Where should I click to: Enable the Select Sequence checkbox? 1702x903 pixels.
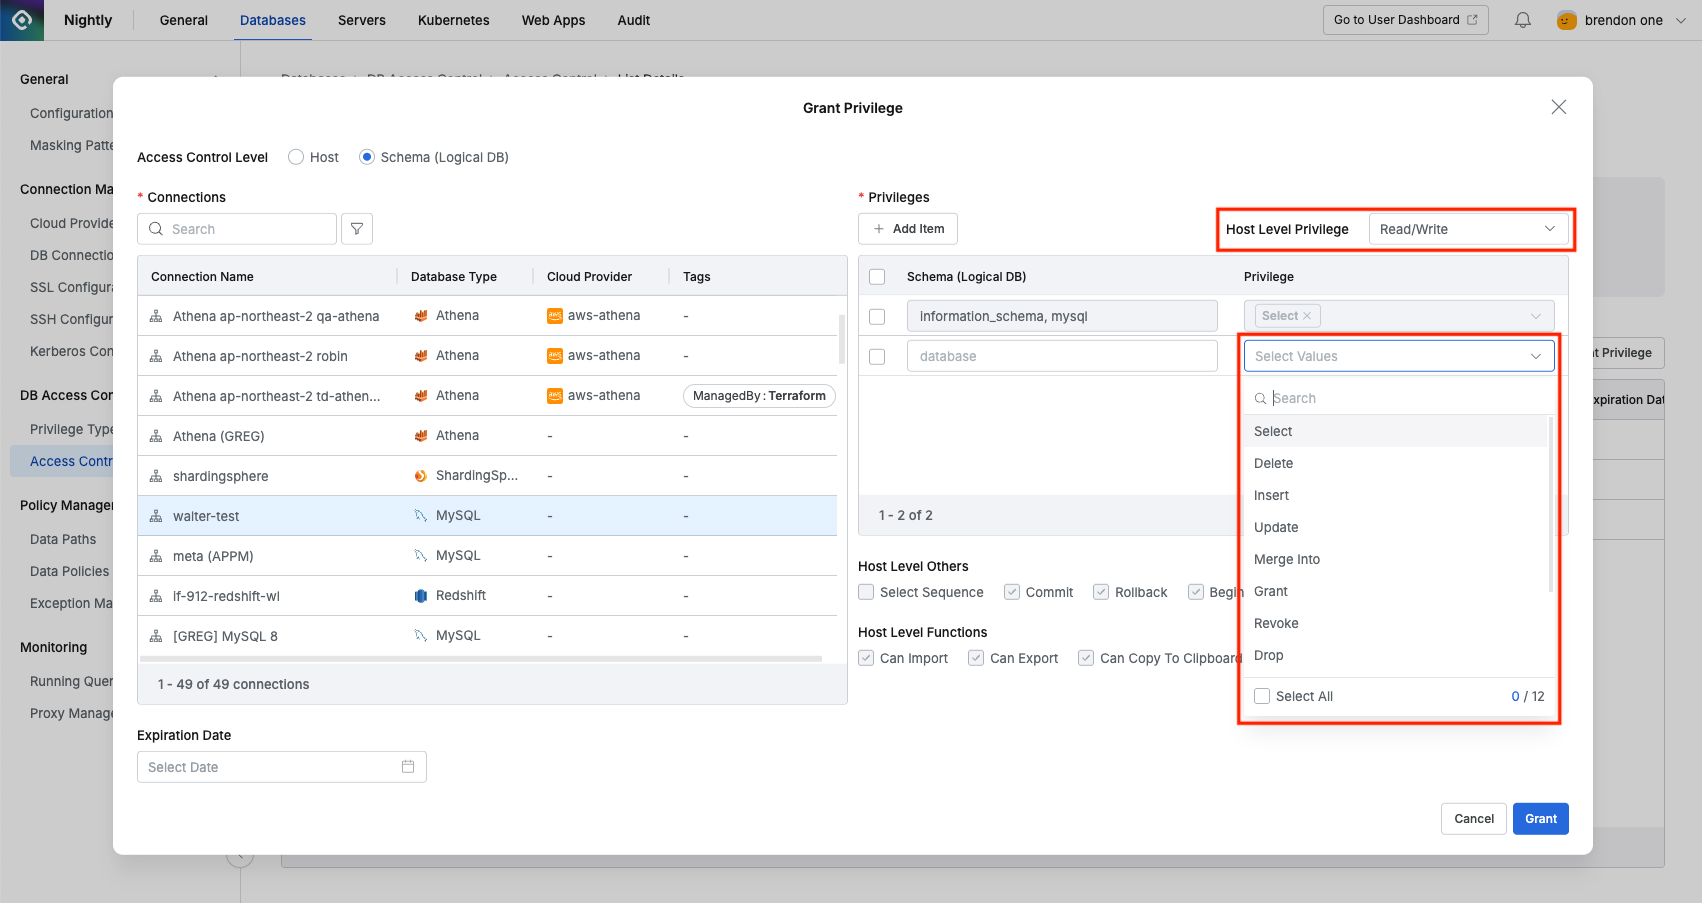tap(866, 592)
